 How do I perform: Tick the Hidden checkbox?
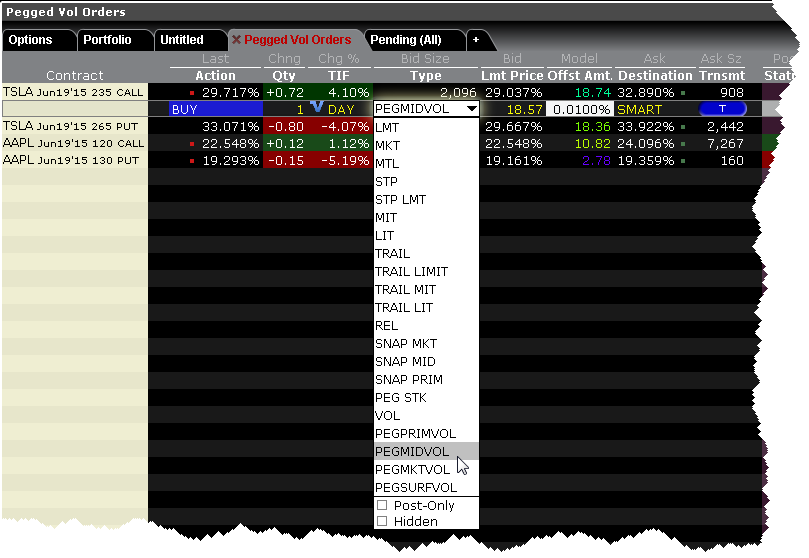tap(382, 522)
